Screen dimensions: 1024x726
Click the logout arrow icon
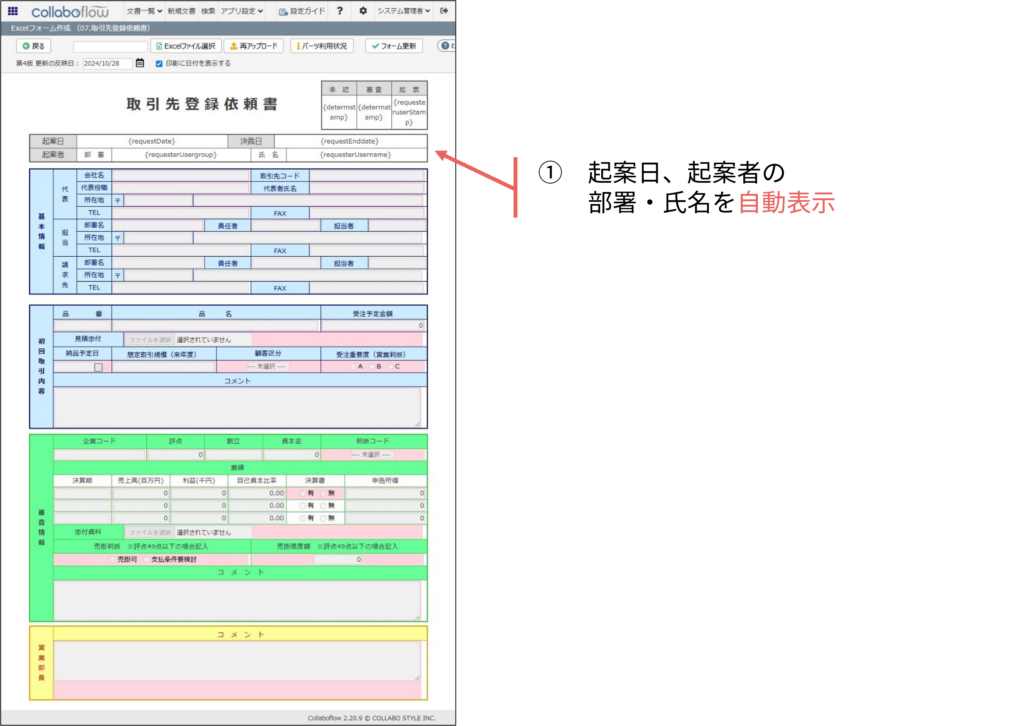[x=444, y=11]
